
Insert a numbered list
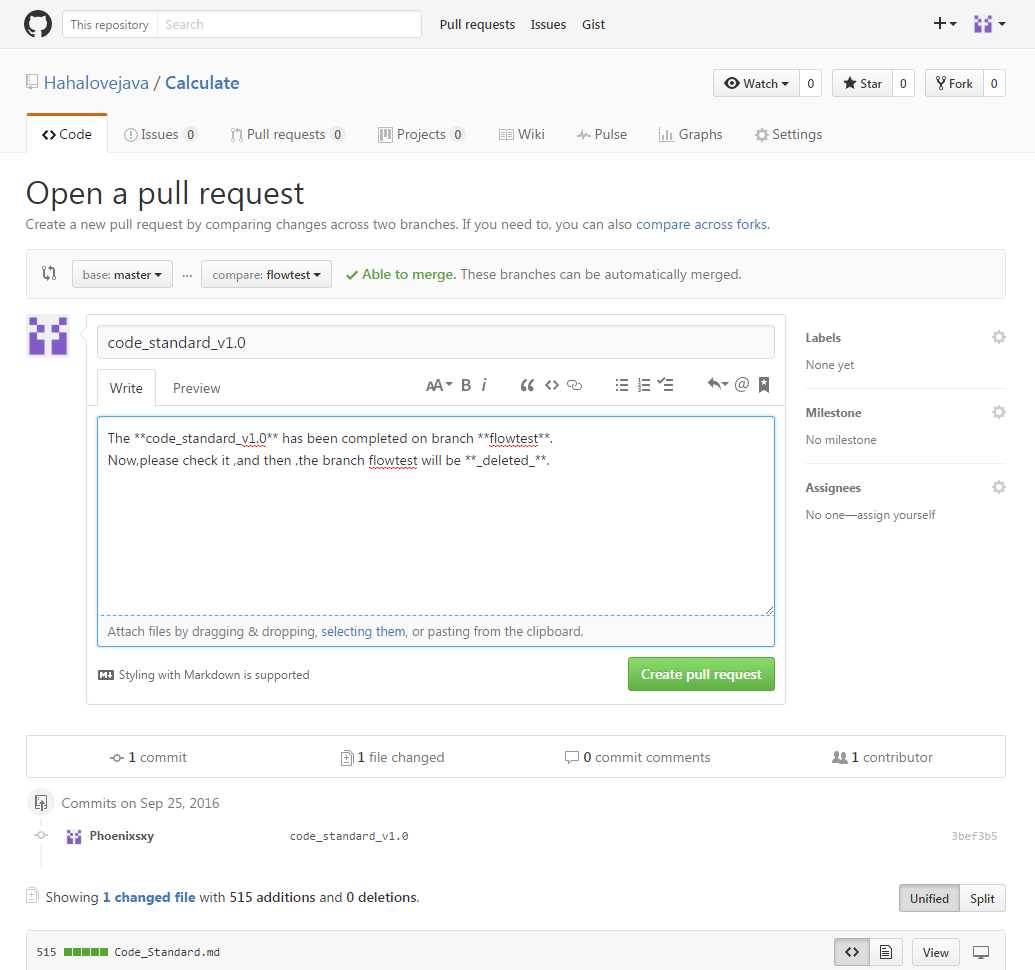pos(644,385)
